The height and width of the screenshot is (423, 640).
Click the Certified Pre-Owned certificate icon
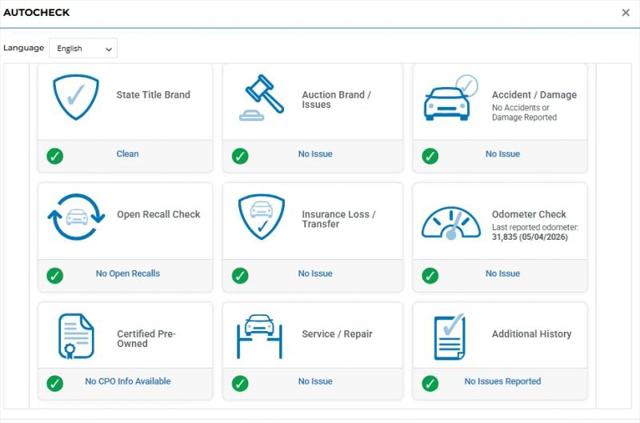tap(76, 336)
